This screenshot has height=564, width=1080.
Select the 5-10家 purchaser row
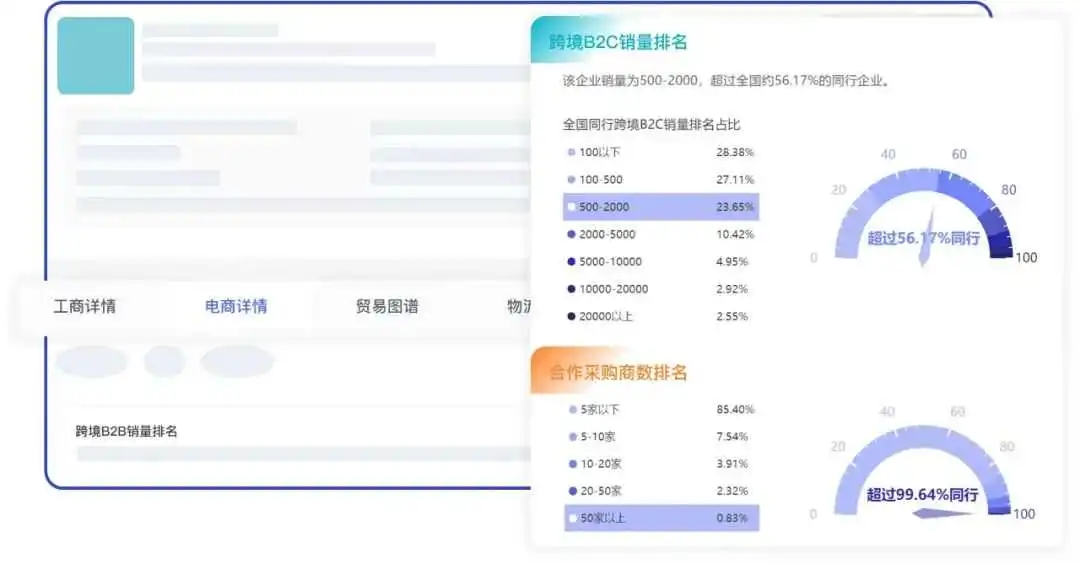pos(661,437)
